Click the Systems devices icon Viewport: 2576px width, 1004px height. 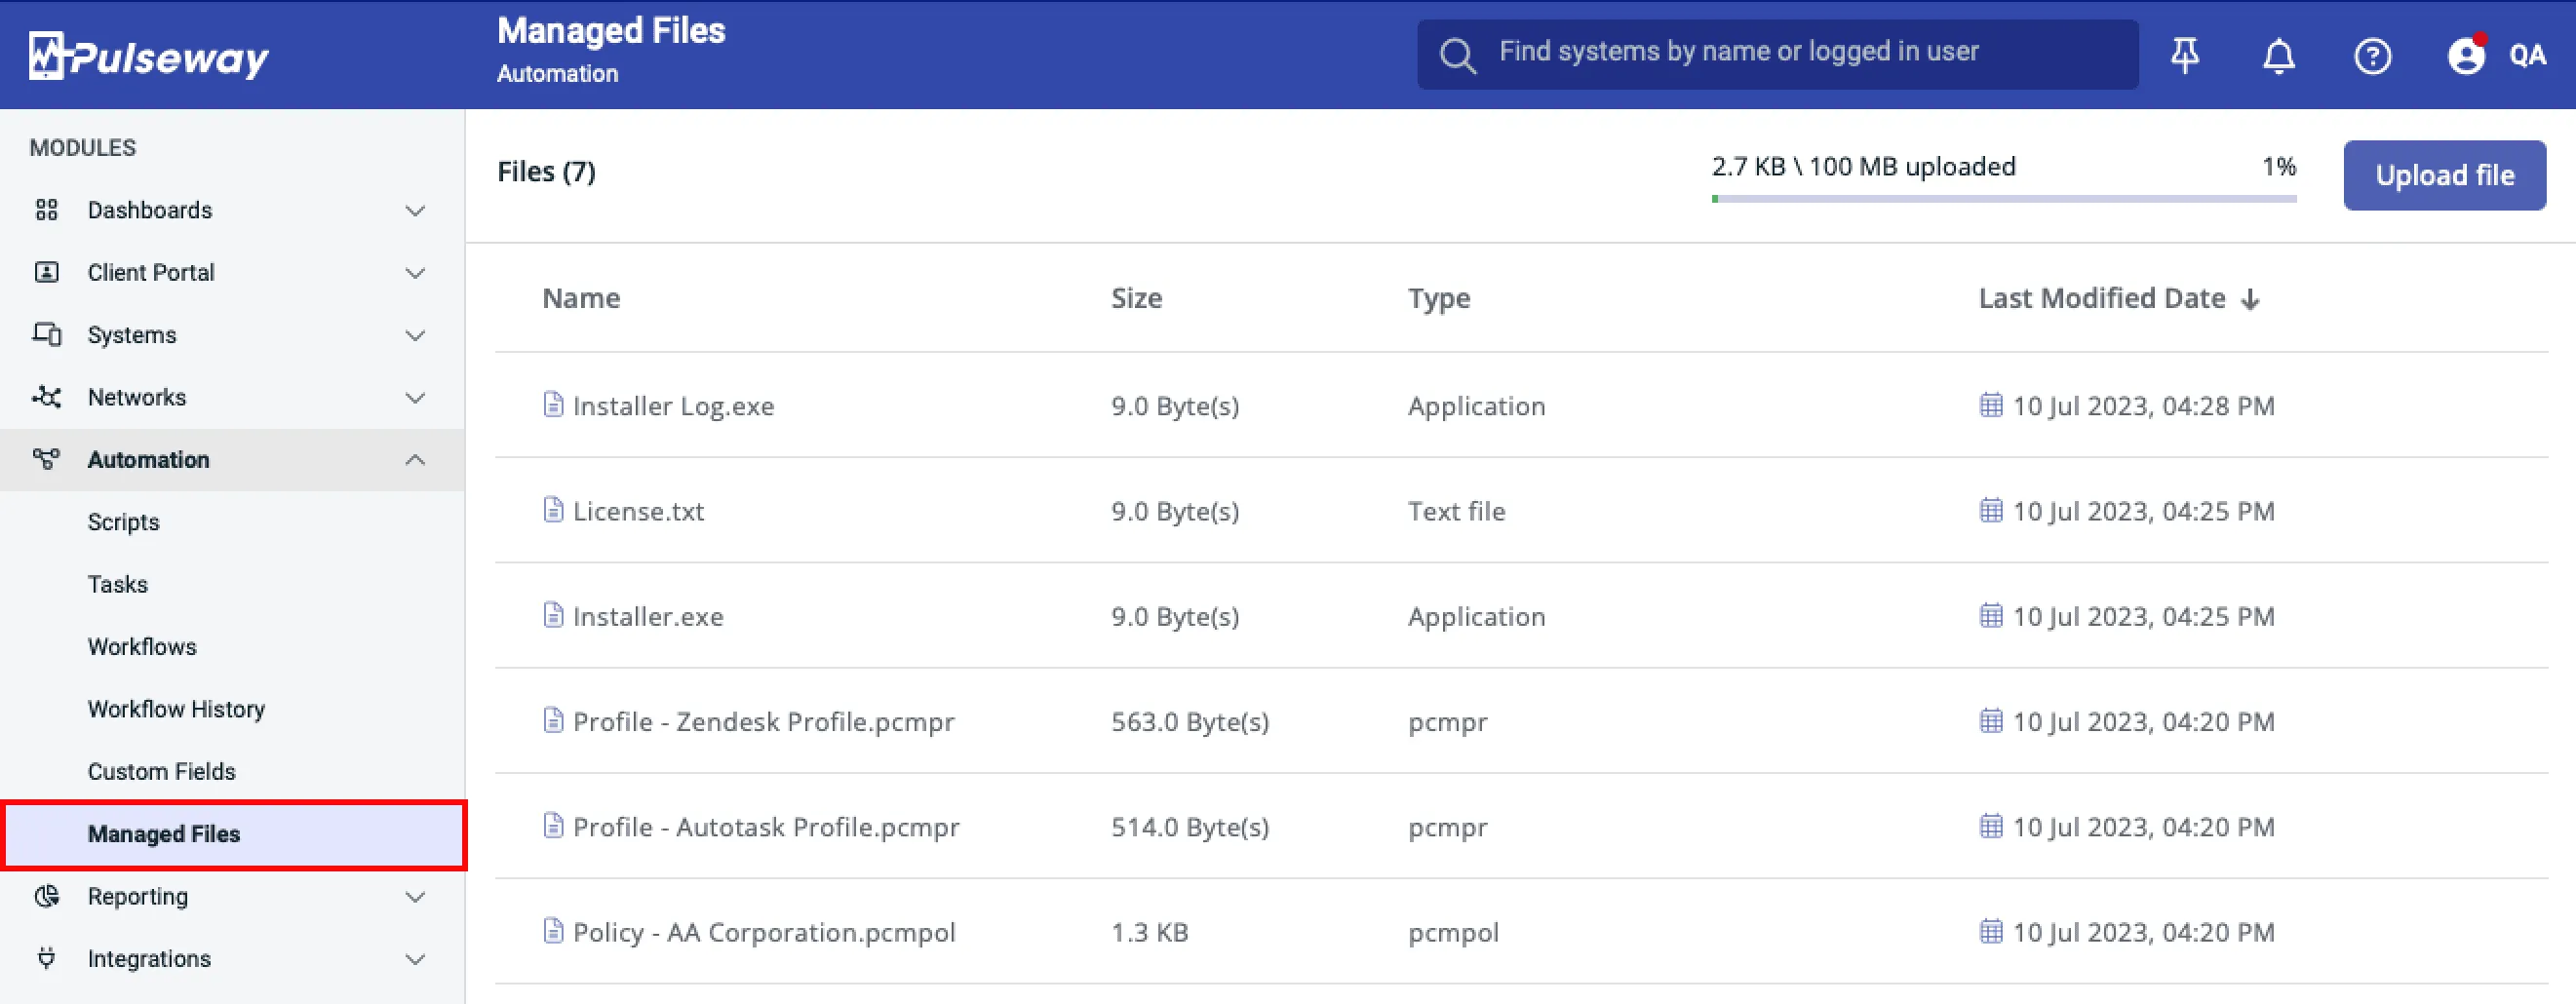(x=46, y=334)
